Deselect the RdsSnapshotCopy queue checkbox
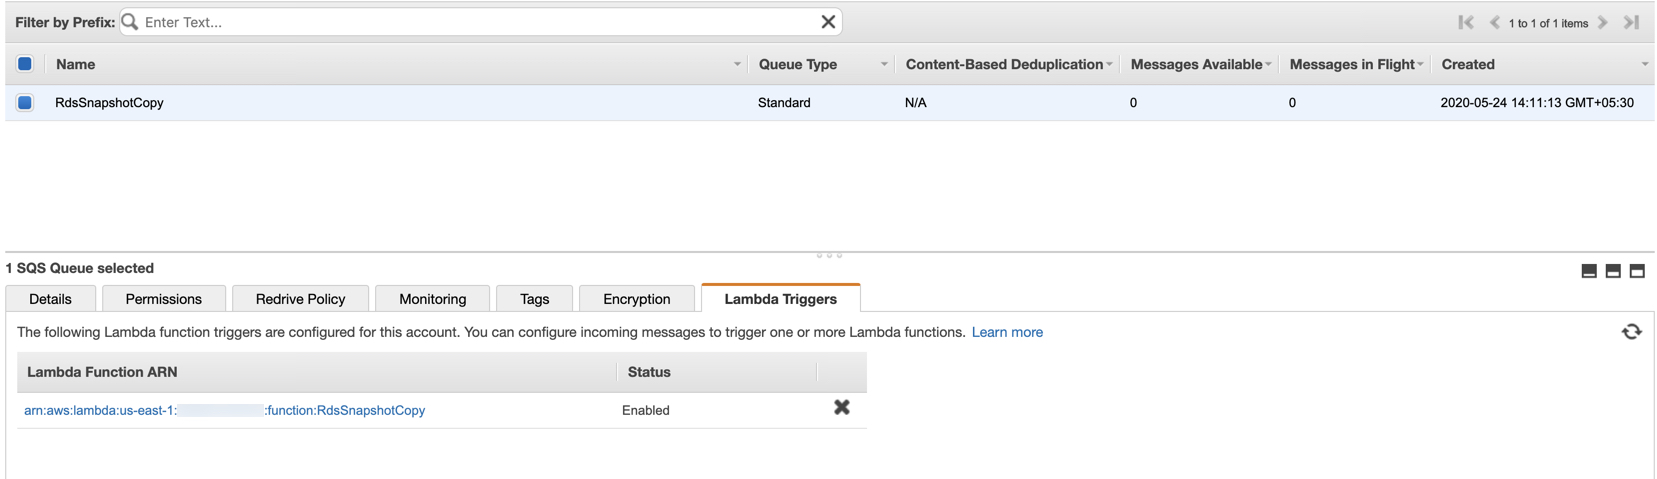Image resolution: width=1657 pixels, height=479 pixels. [25, 102]
